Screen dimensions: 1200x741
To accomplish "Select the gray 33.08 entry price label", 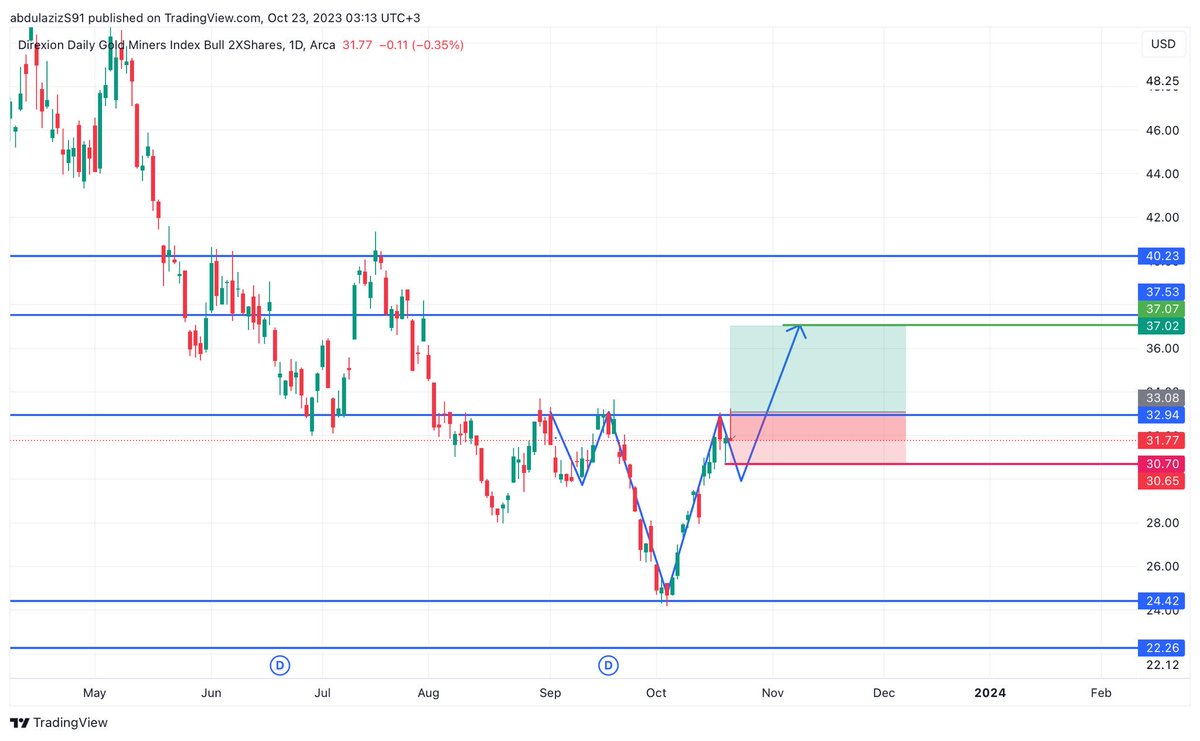I will (1163, 397).
